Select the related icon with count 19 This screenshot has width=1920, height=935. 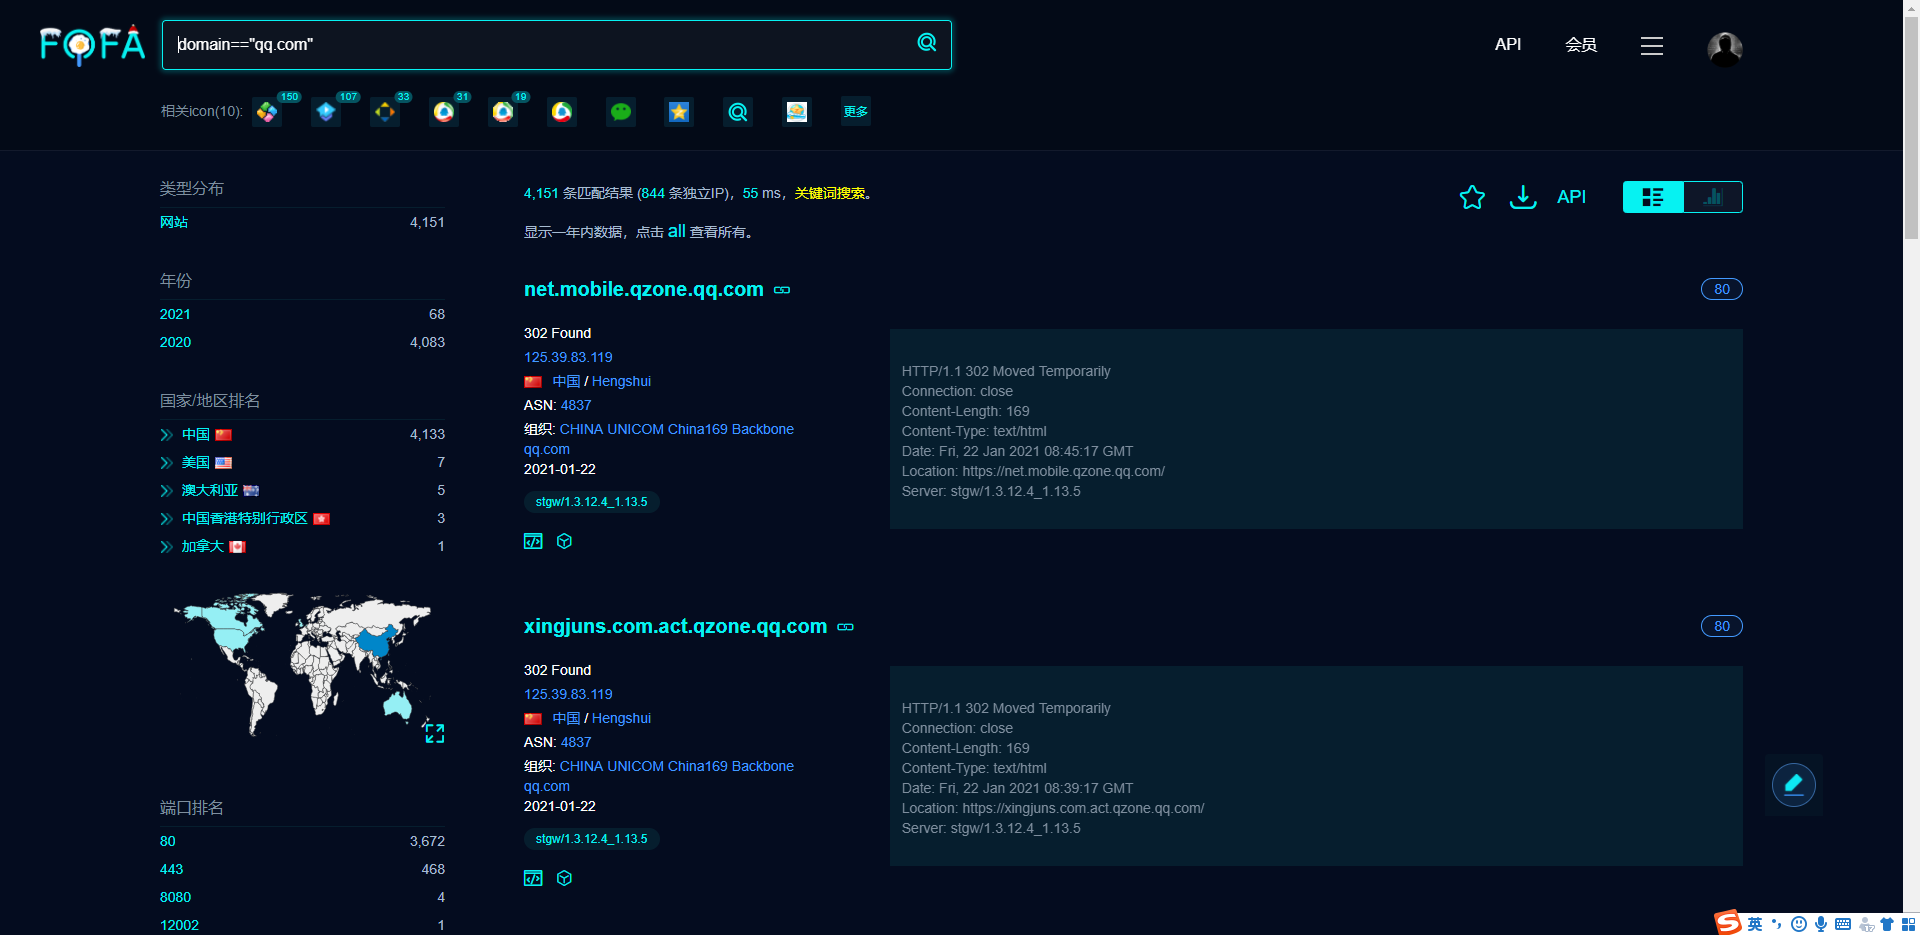click(503, 112)
